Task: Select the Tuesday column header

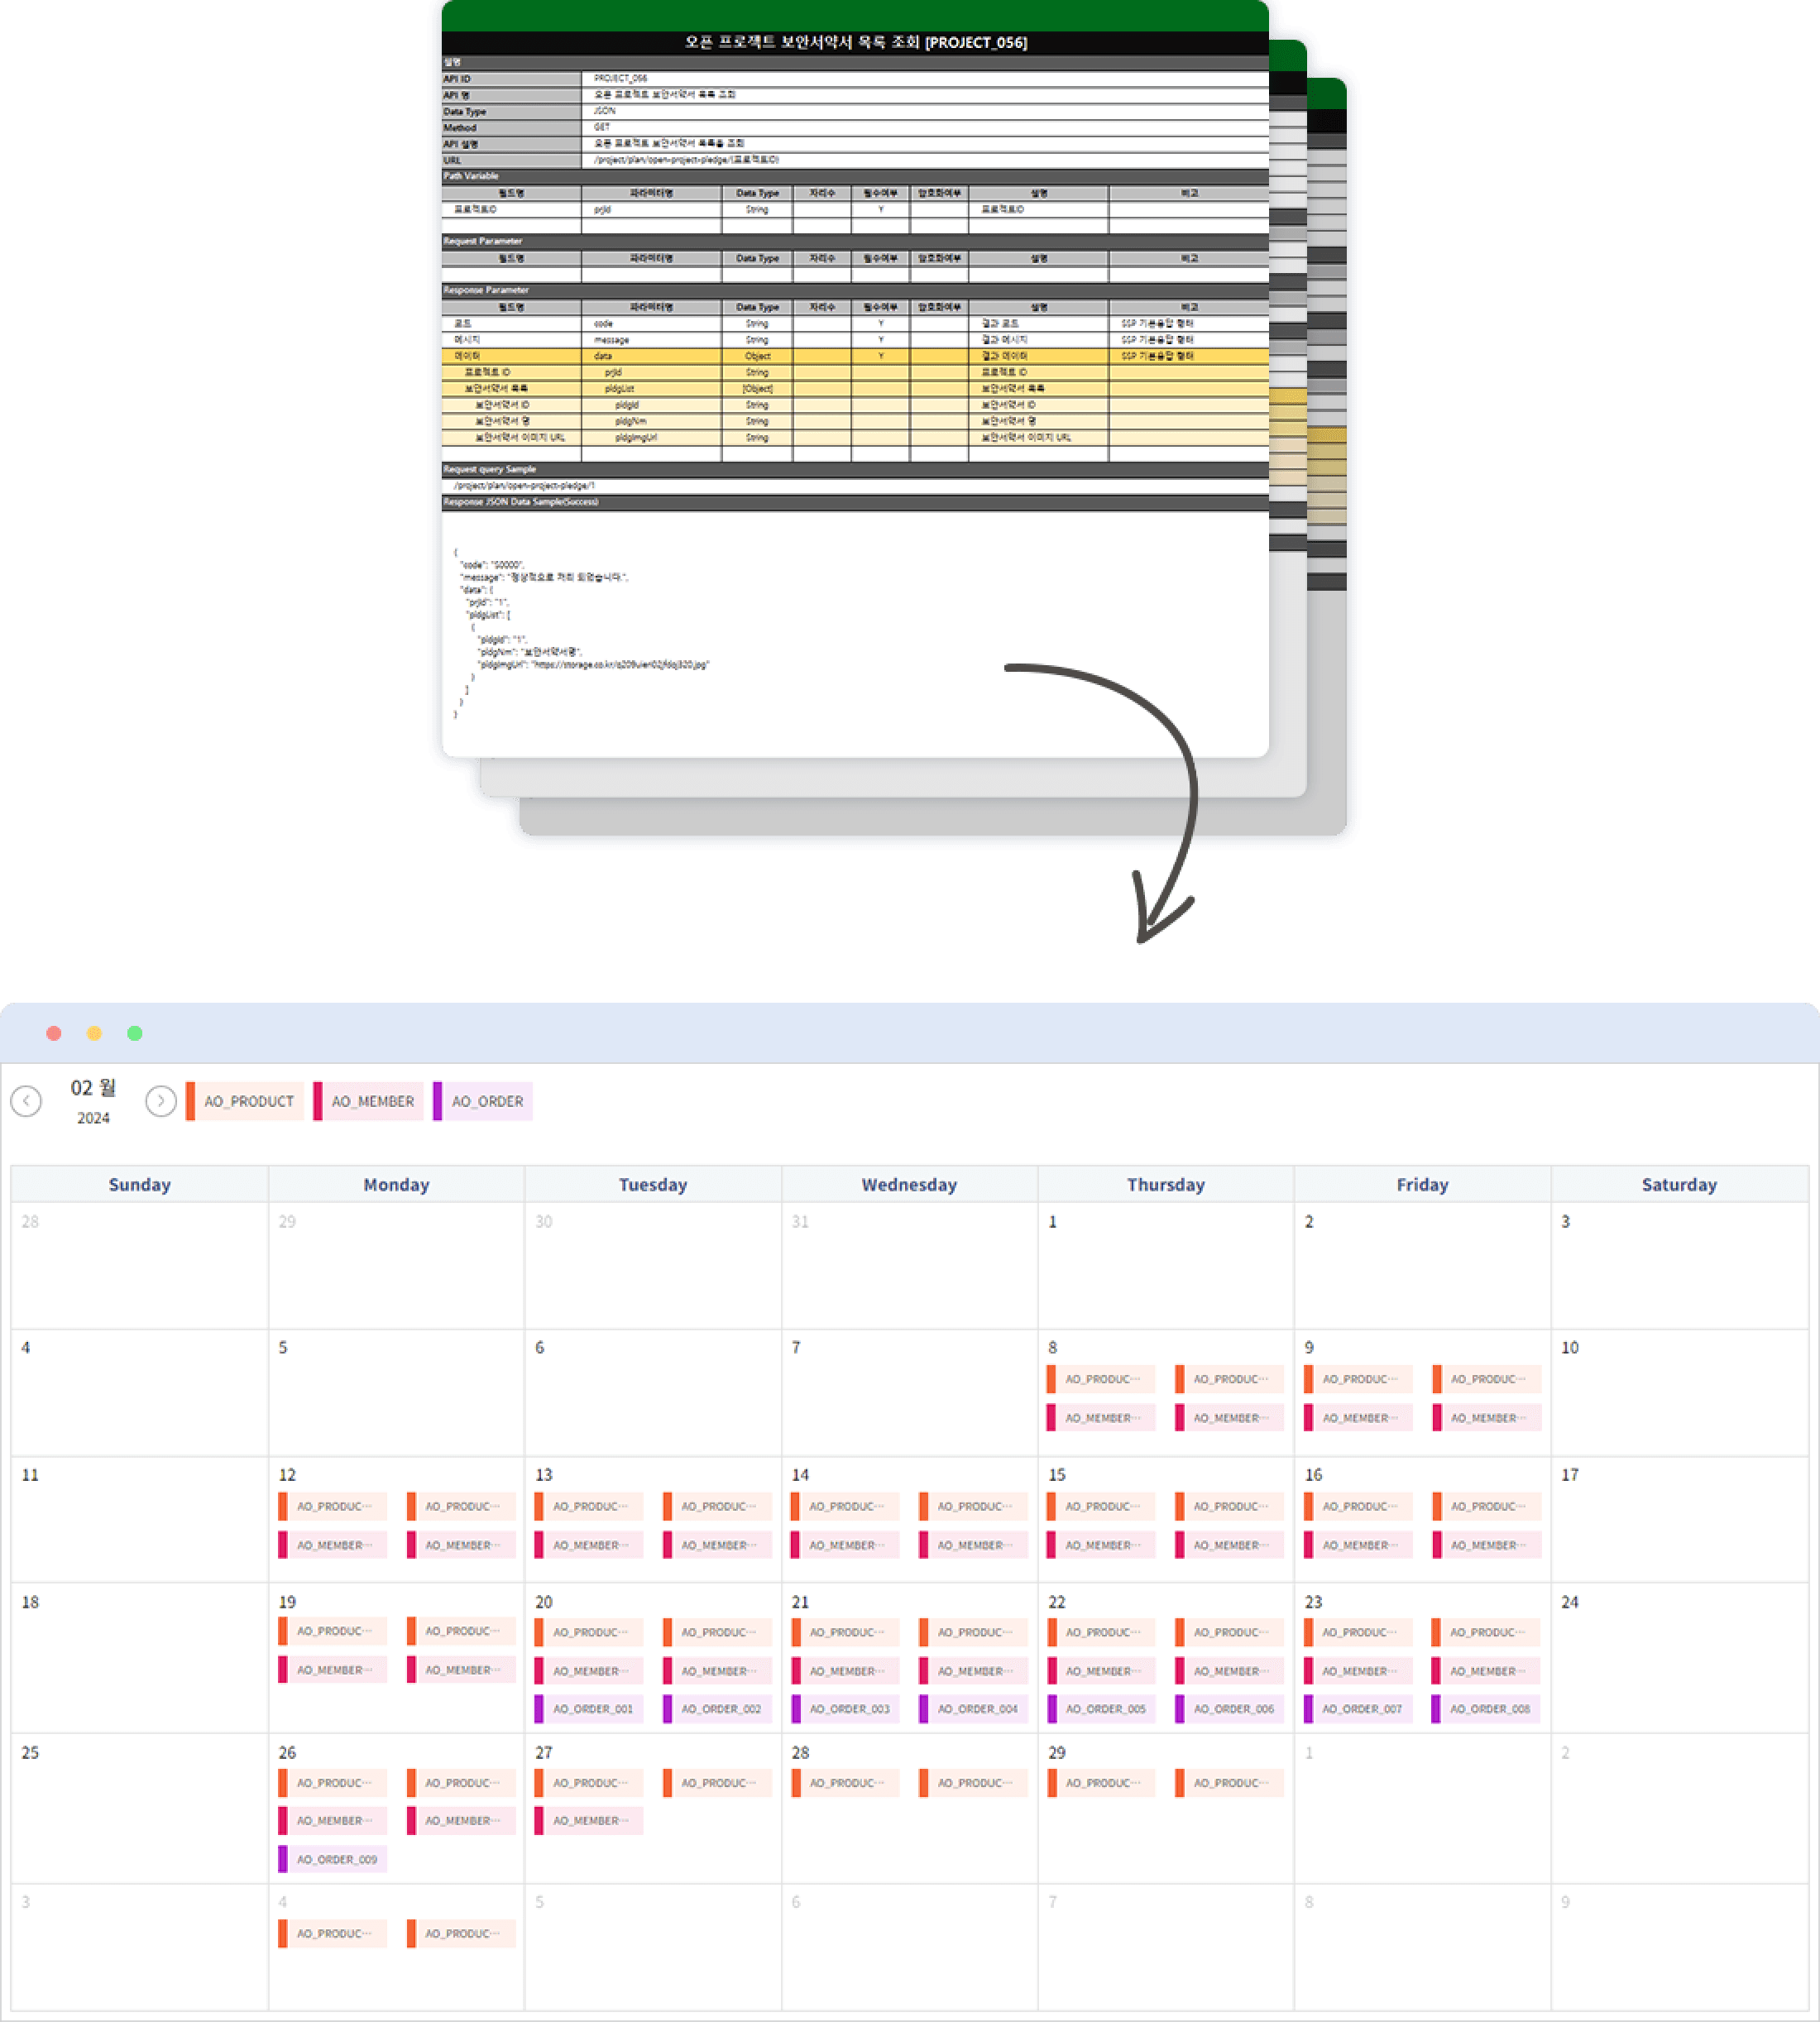Action: pyautogui.click(x=653, y=1184)
